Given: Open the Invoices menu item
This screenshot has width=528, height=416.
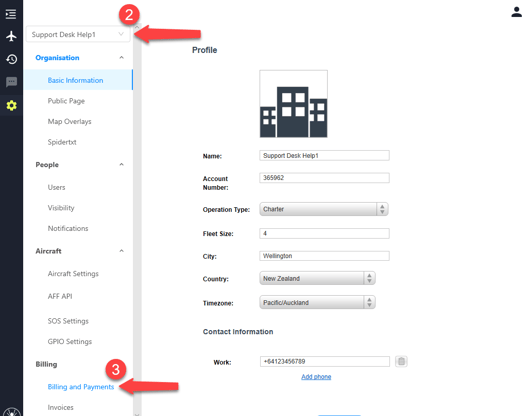Looking at the screenshot, I should click(x=61, y=408).
